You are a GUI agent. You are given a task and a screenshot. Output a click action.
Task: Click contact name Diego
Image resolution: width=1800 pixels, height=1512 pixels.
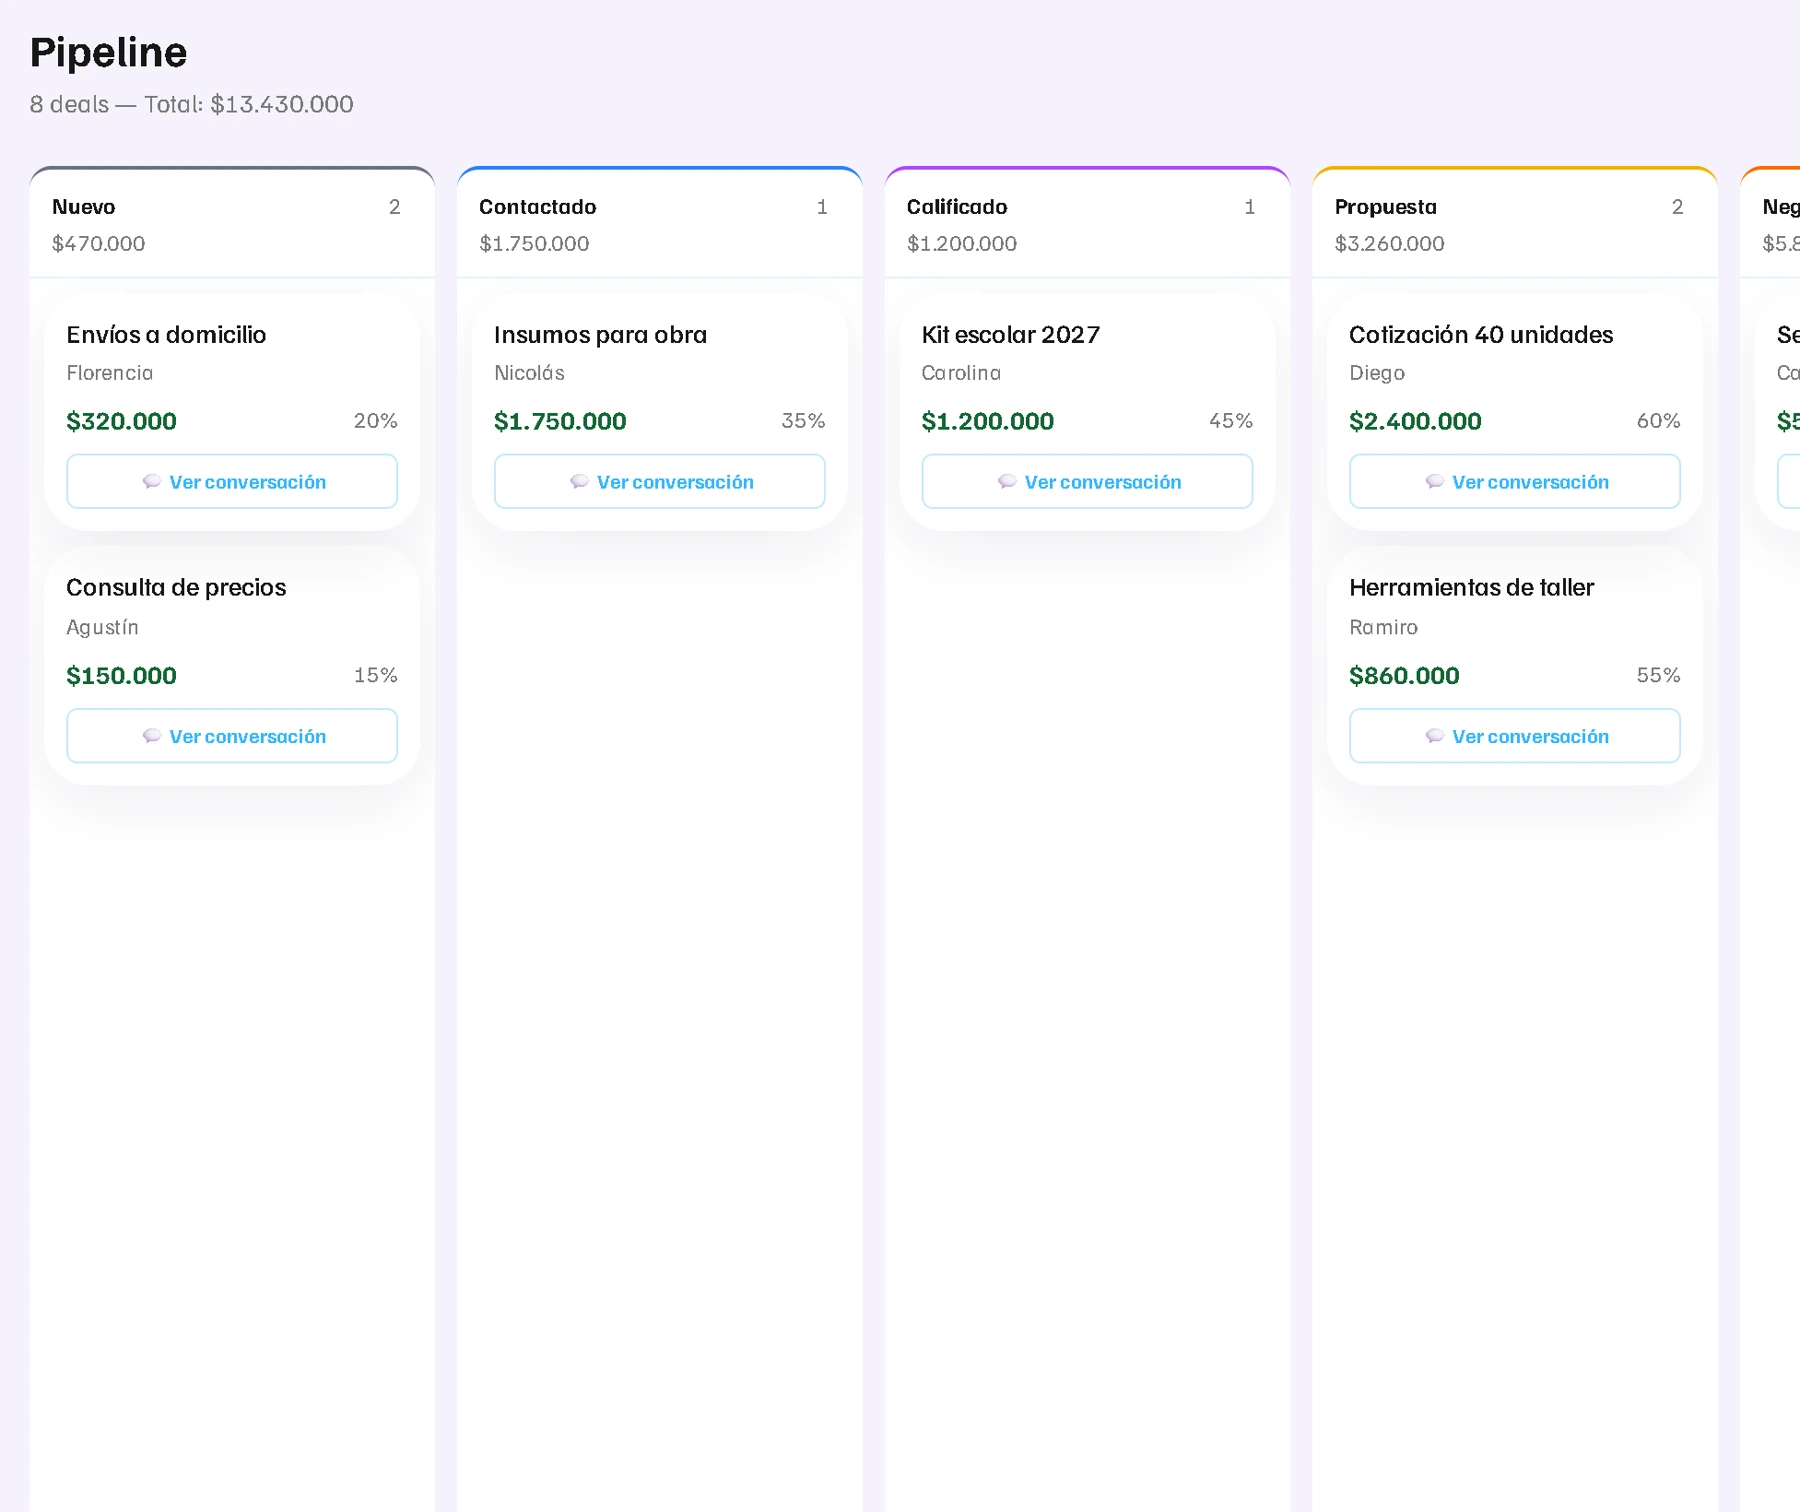(1377, 373)
